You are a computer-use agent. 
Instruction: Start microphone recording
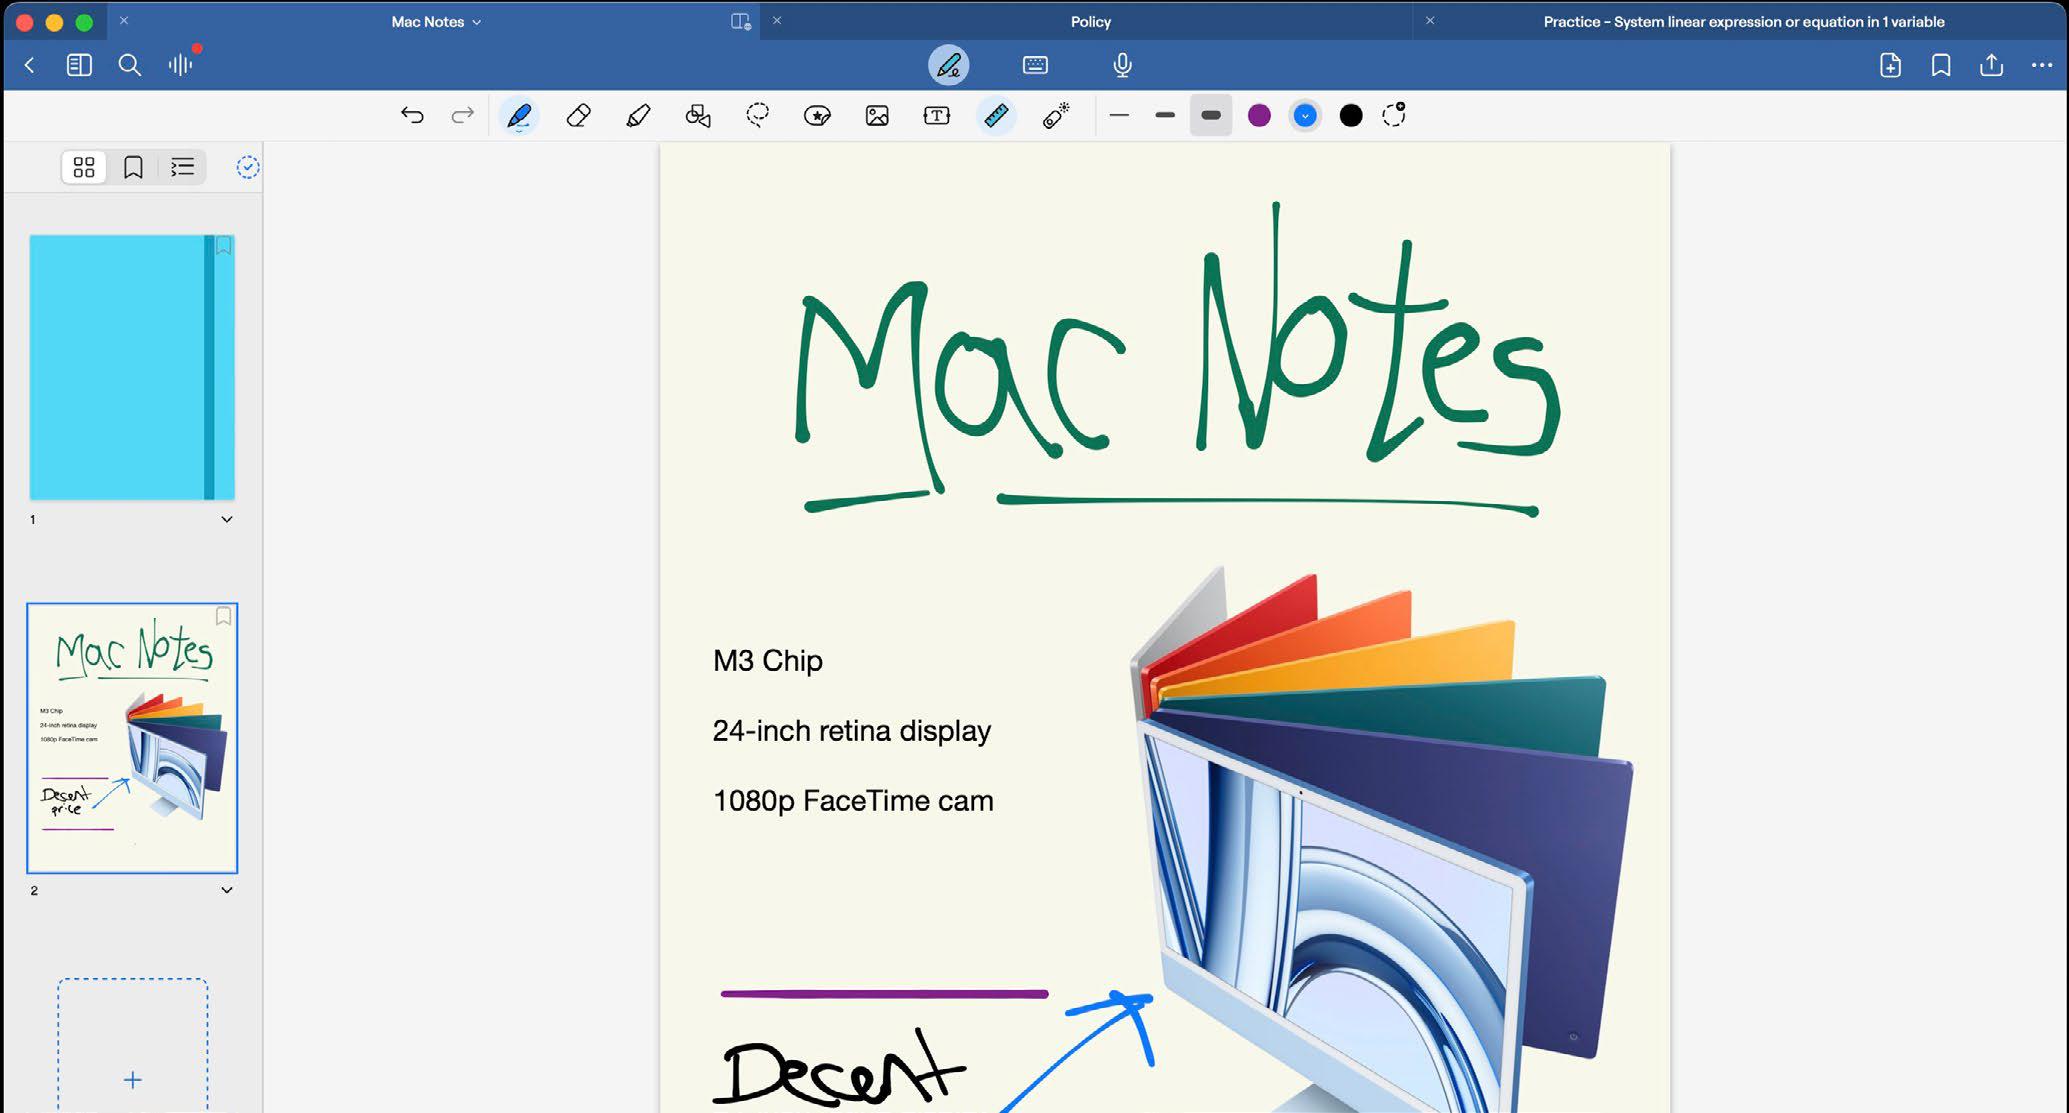pos(1122,65)
